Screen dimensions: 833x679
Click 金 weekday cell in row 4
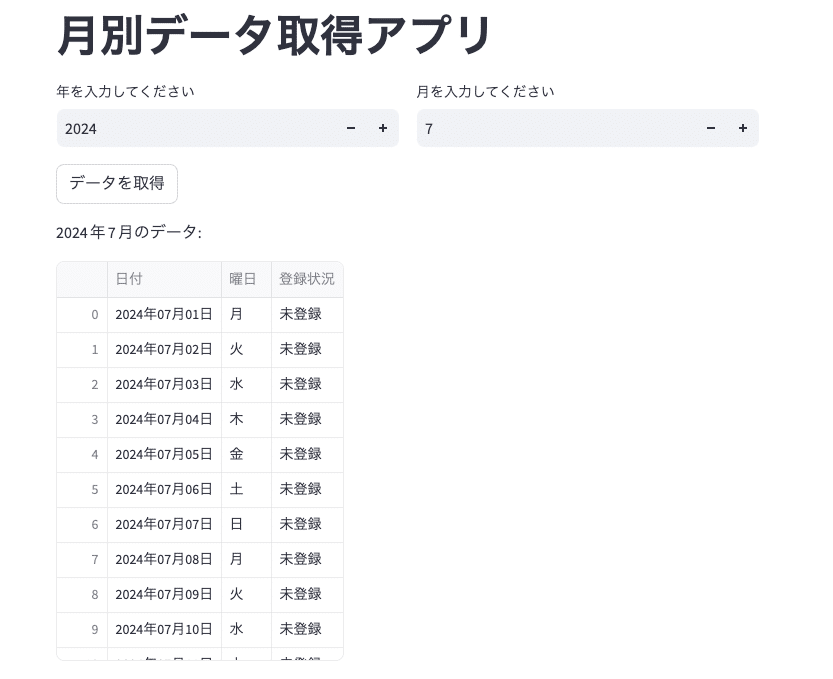click(246, 455)
